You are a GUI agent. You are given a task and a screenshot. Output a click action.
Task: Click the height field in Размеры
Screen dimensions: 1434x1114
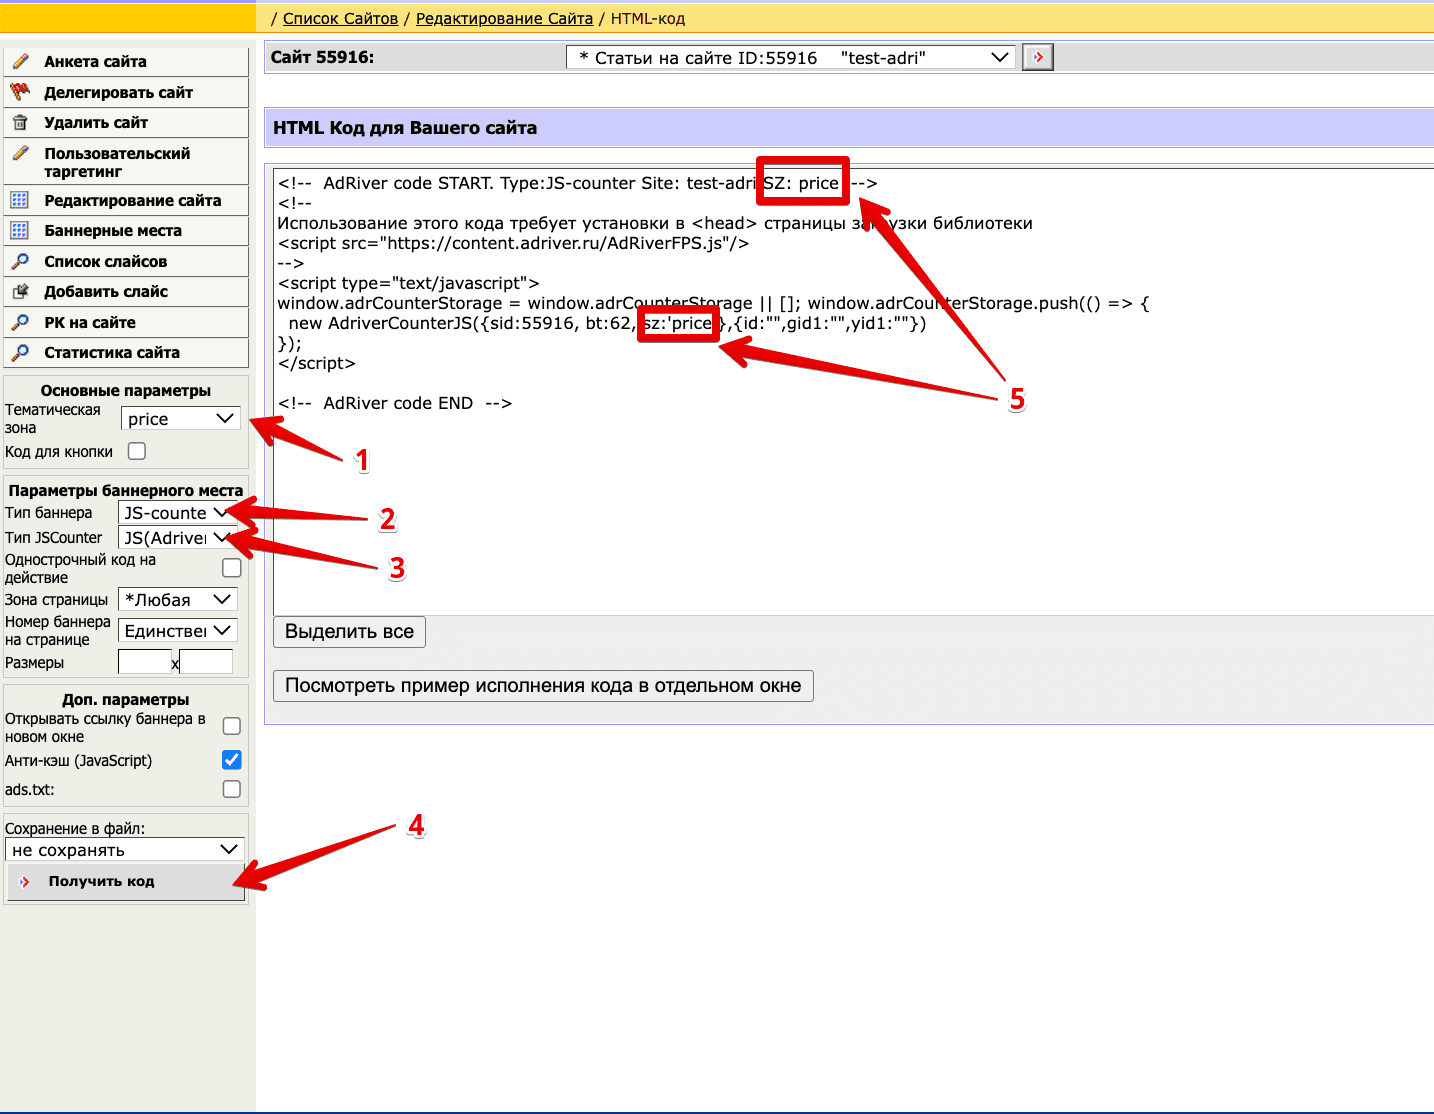coord(206,662)
